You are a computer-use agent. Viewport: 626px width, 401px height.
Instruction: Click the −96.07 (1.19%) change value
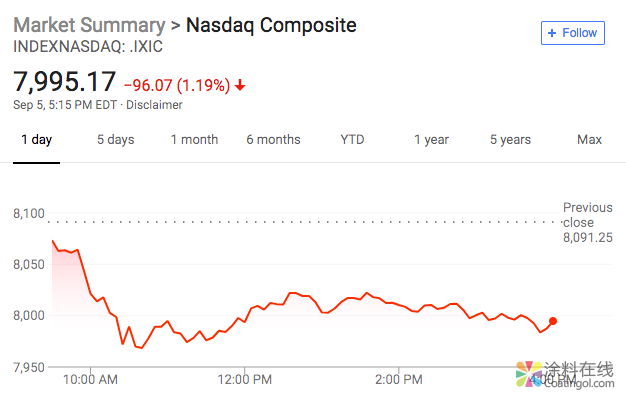coord(177,85)
